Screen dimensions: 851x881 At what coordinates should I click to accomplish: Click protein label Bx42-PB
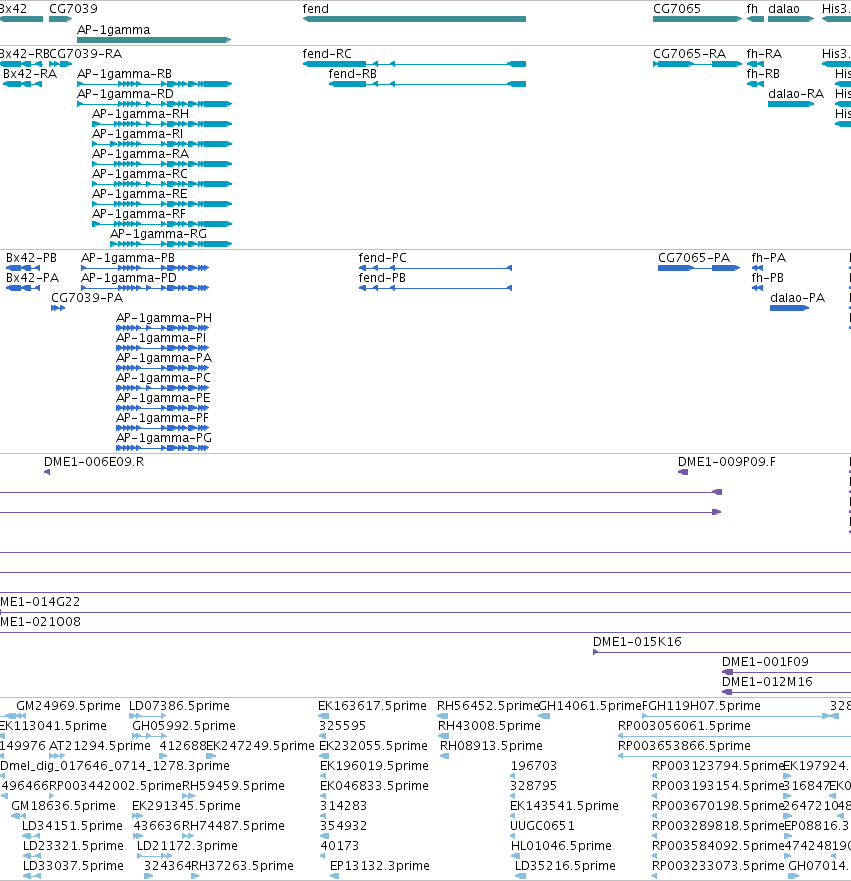pos(31,258)
